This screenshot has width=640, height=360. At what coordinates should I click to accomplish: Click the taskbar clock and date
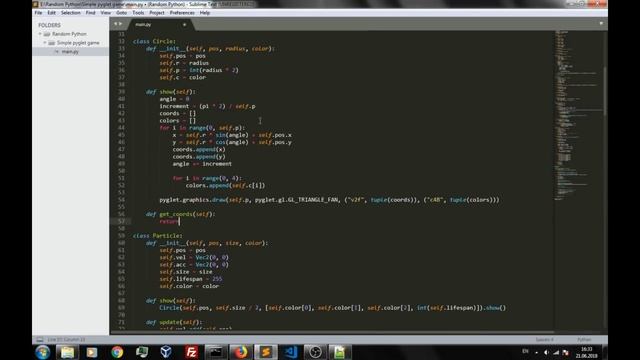click(x=587, y=352)
